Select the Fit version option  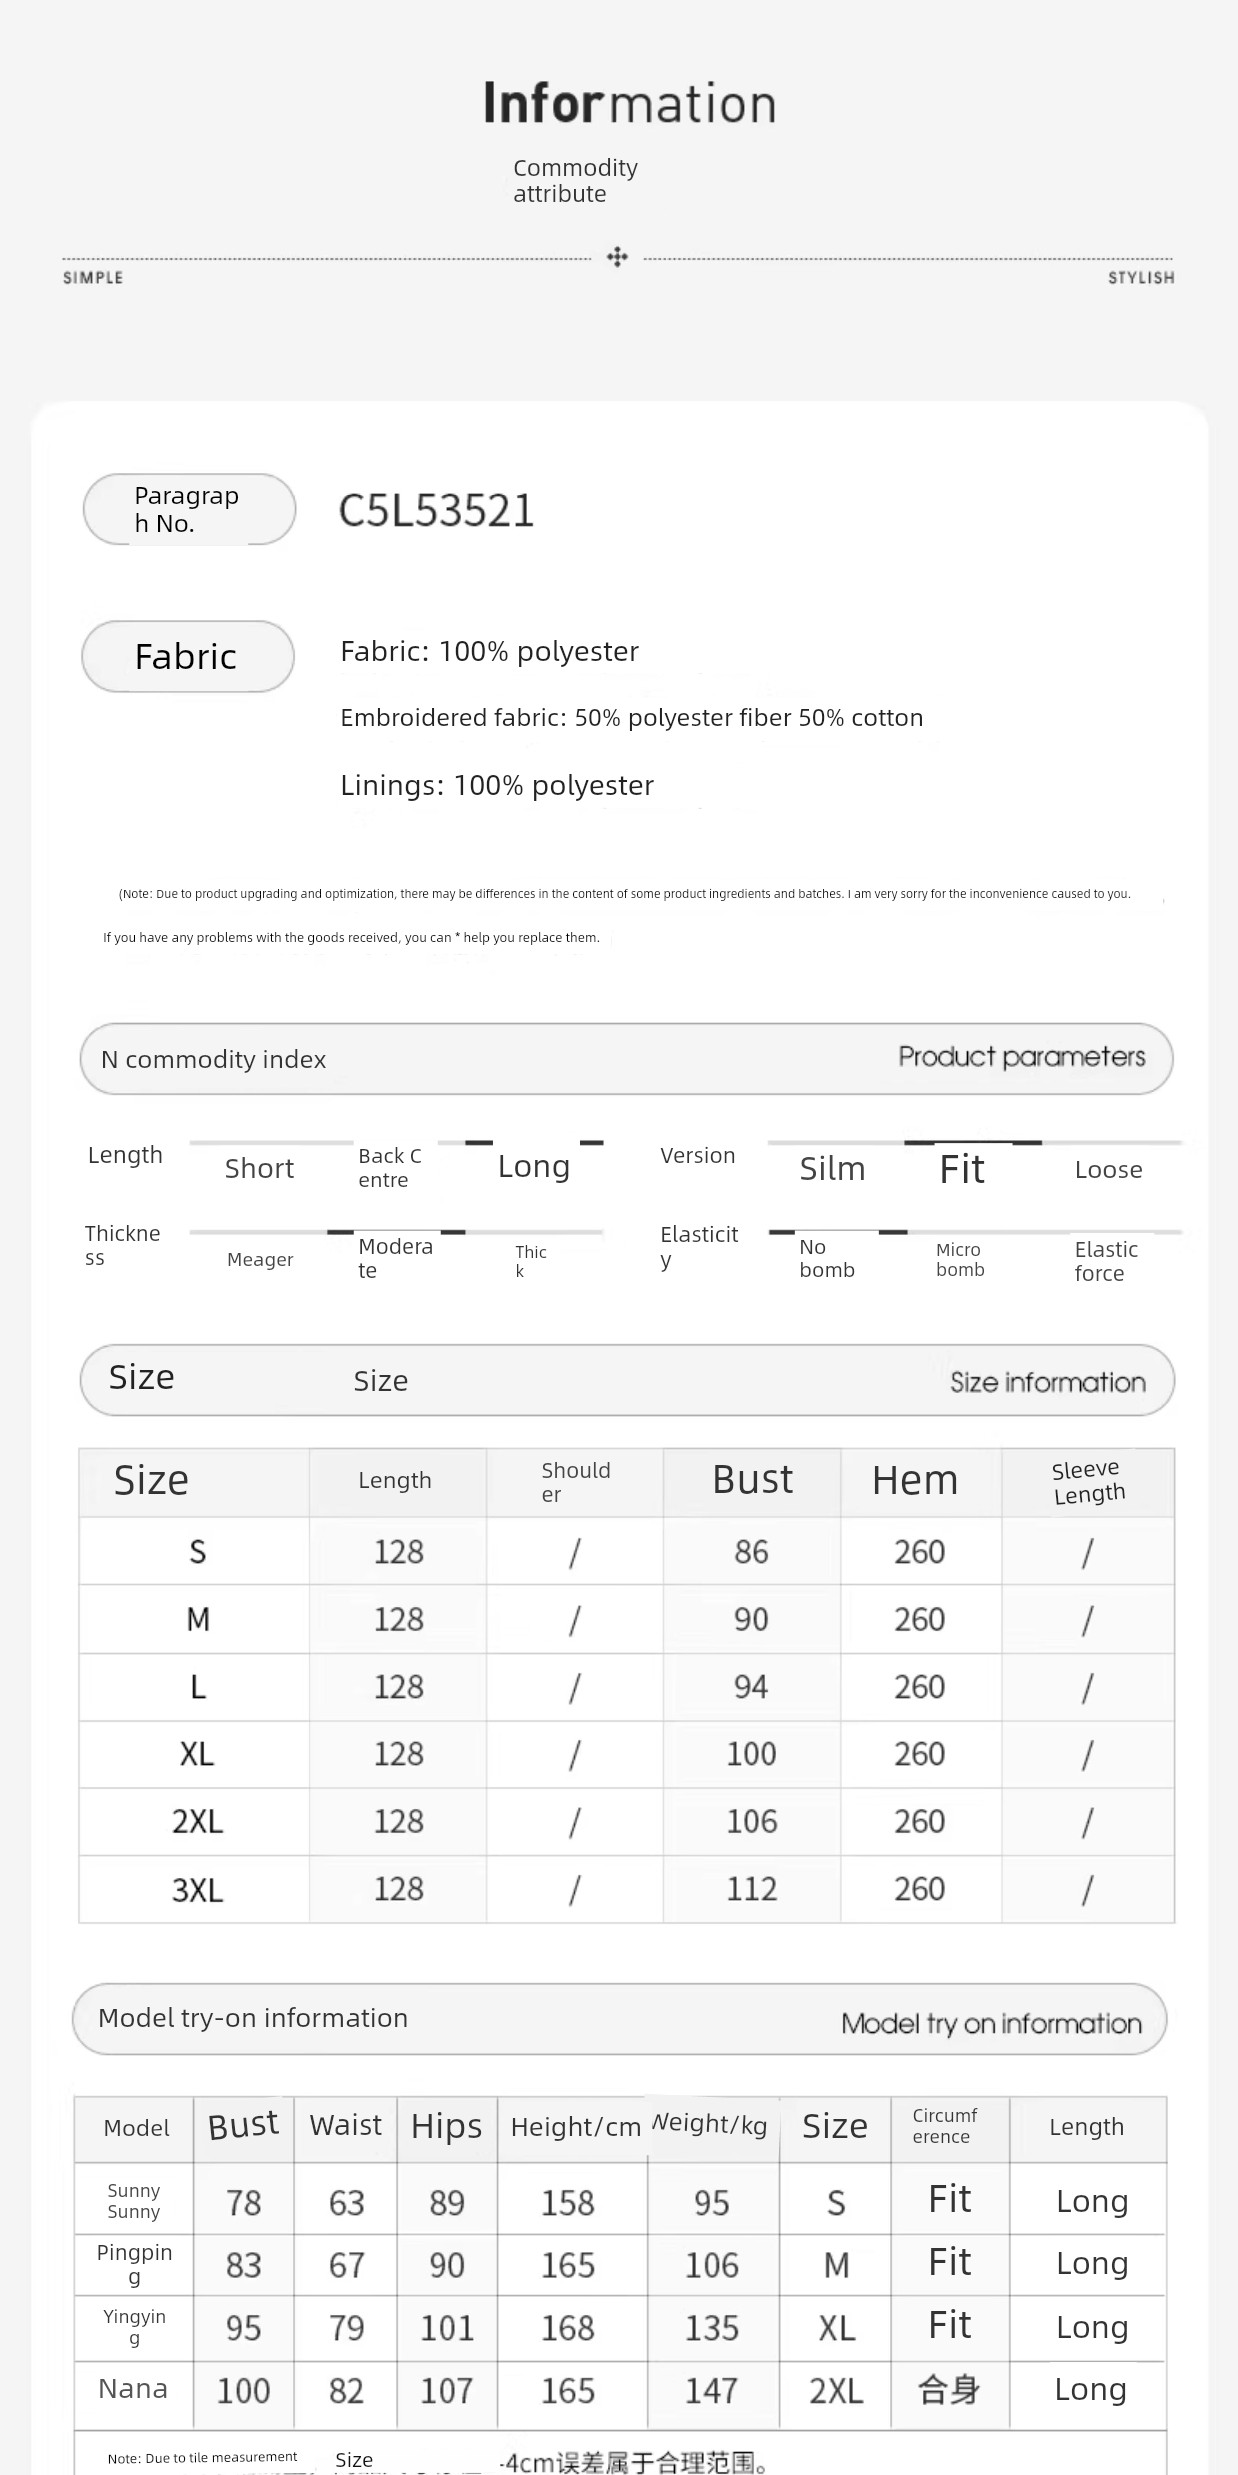click(962, 1168)
